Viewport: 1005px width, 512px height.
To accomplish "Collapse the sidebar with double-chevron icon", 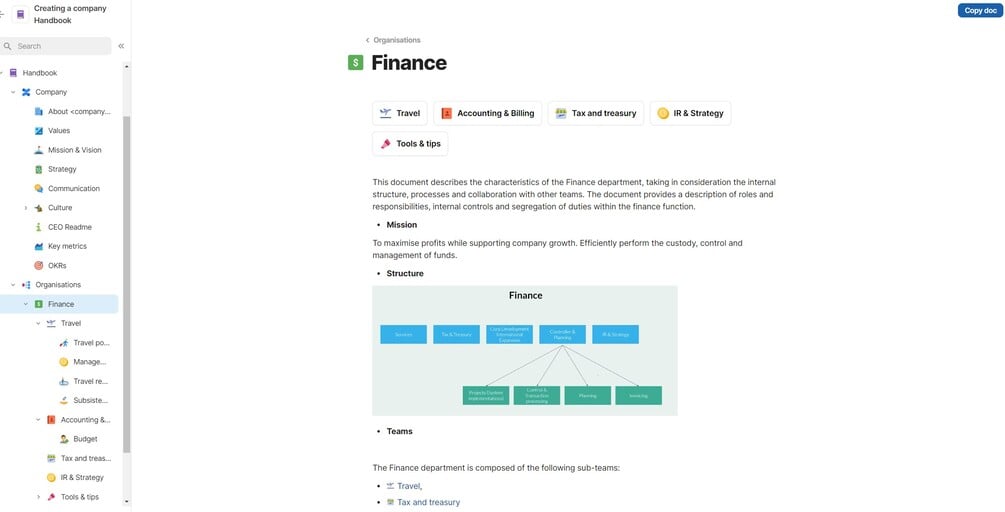I will click(121, 46).
